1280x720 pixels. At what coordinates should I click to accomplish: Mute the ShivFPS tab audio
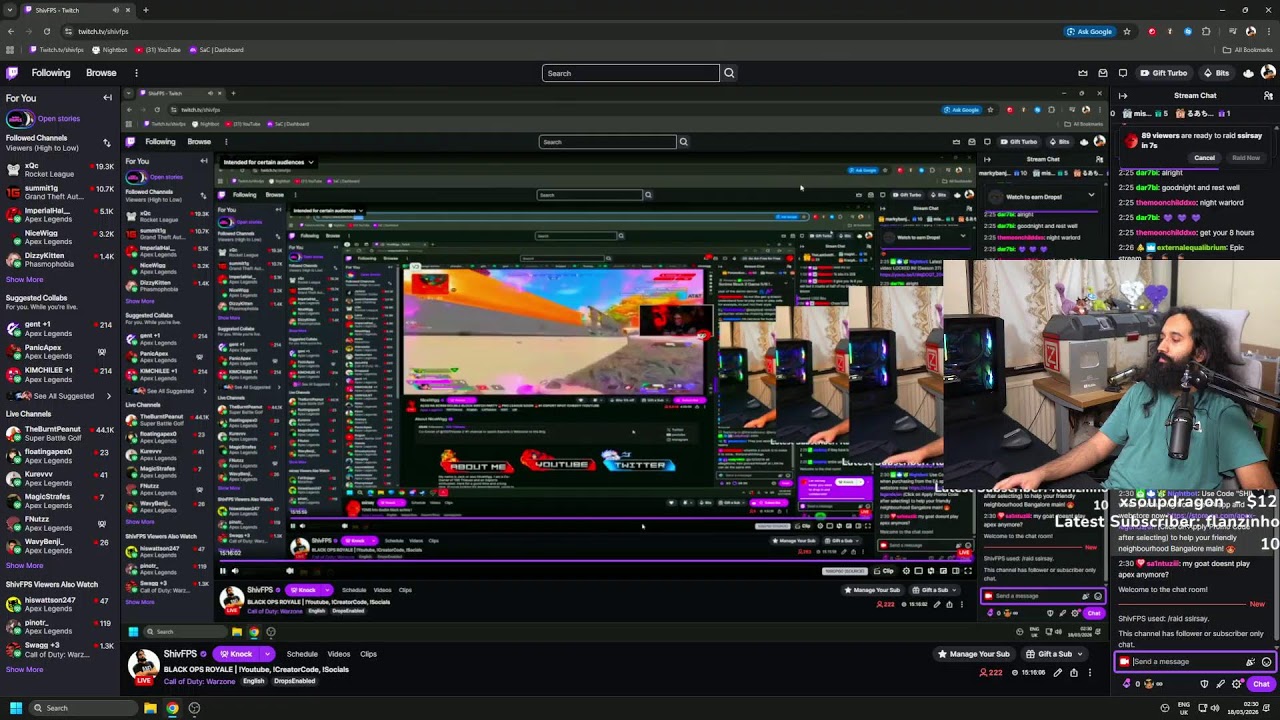pos(116,10)
